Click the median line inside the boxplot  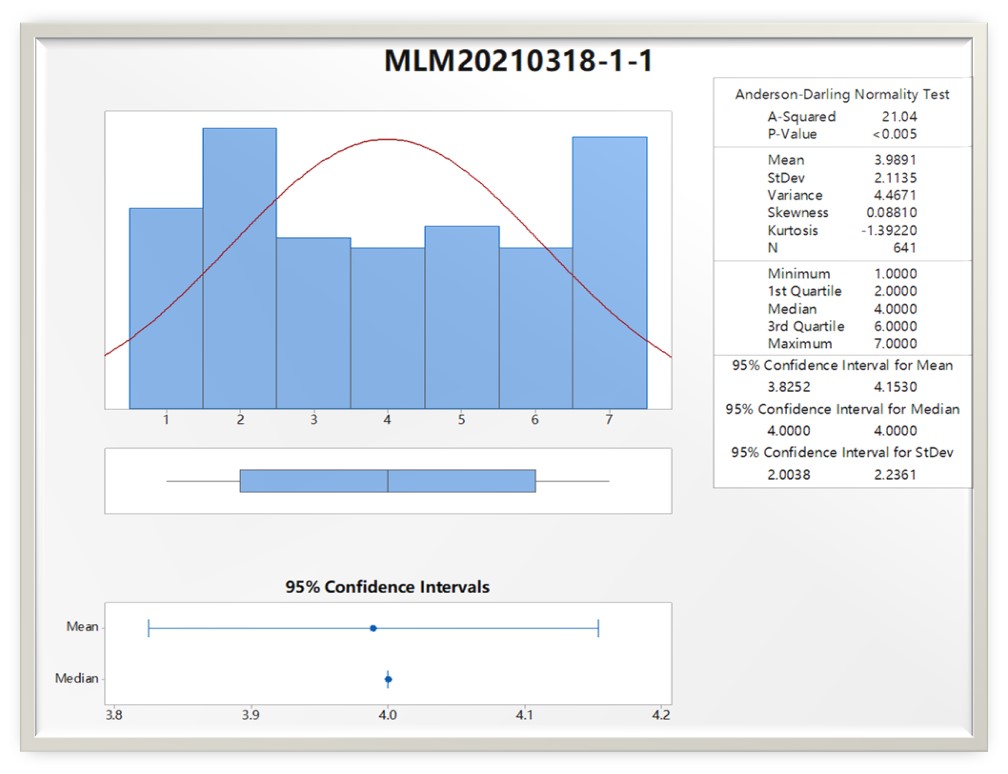click(388, 481)
